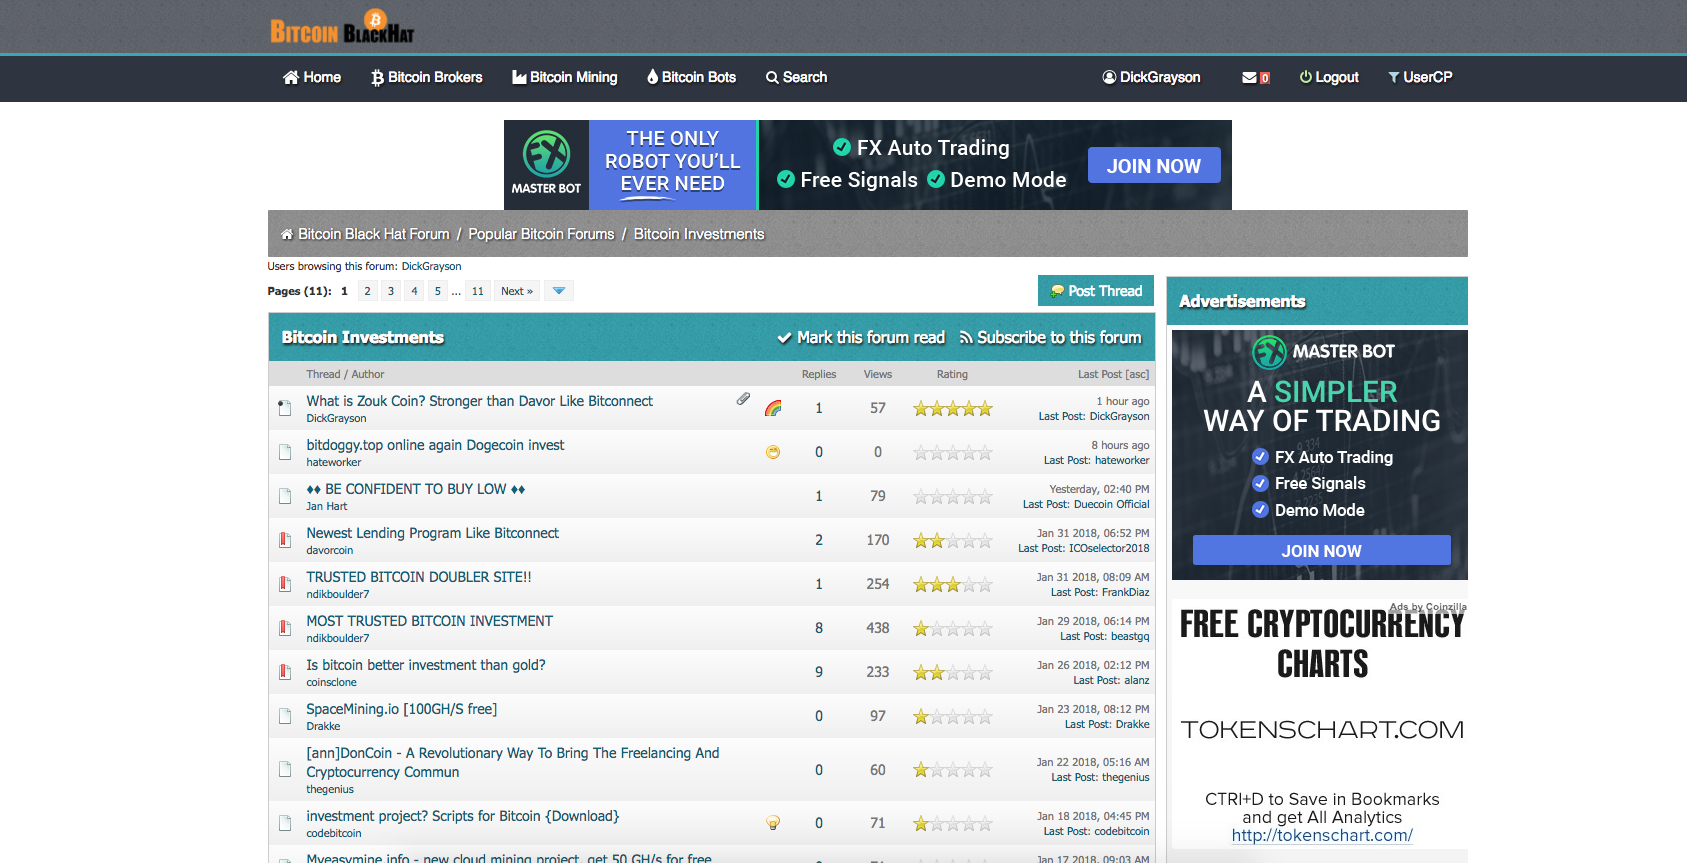The image size is (1687, 863).
Task: Click the hot thread icon for Newest Lending Program
Action: (285, 540)
